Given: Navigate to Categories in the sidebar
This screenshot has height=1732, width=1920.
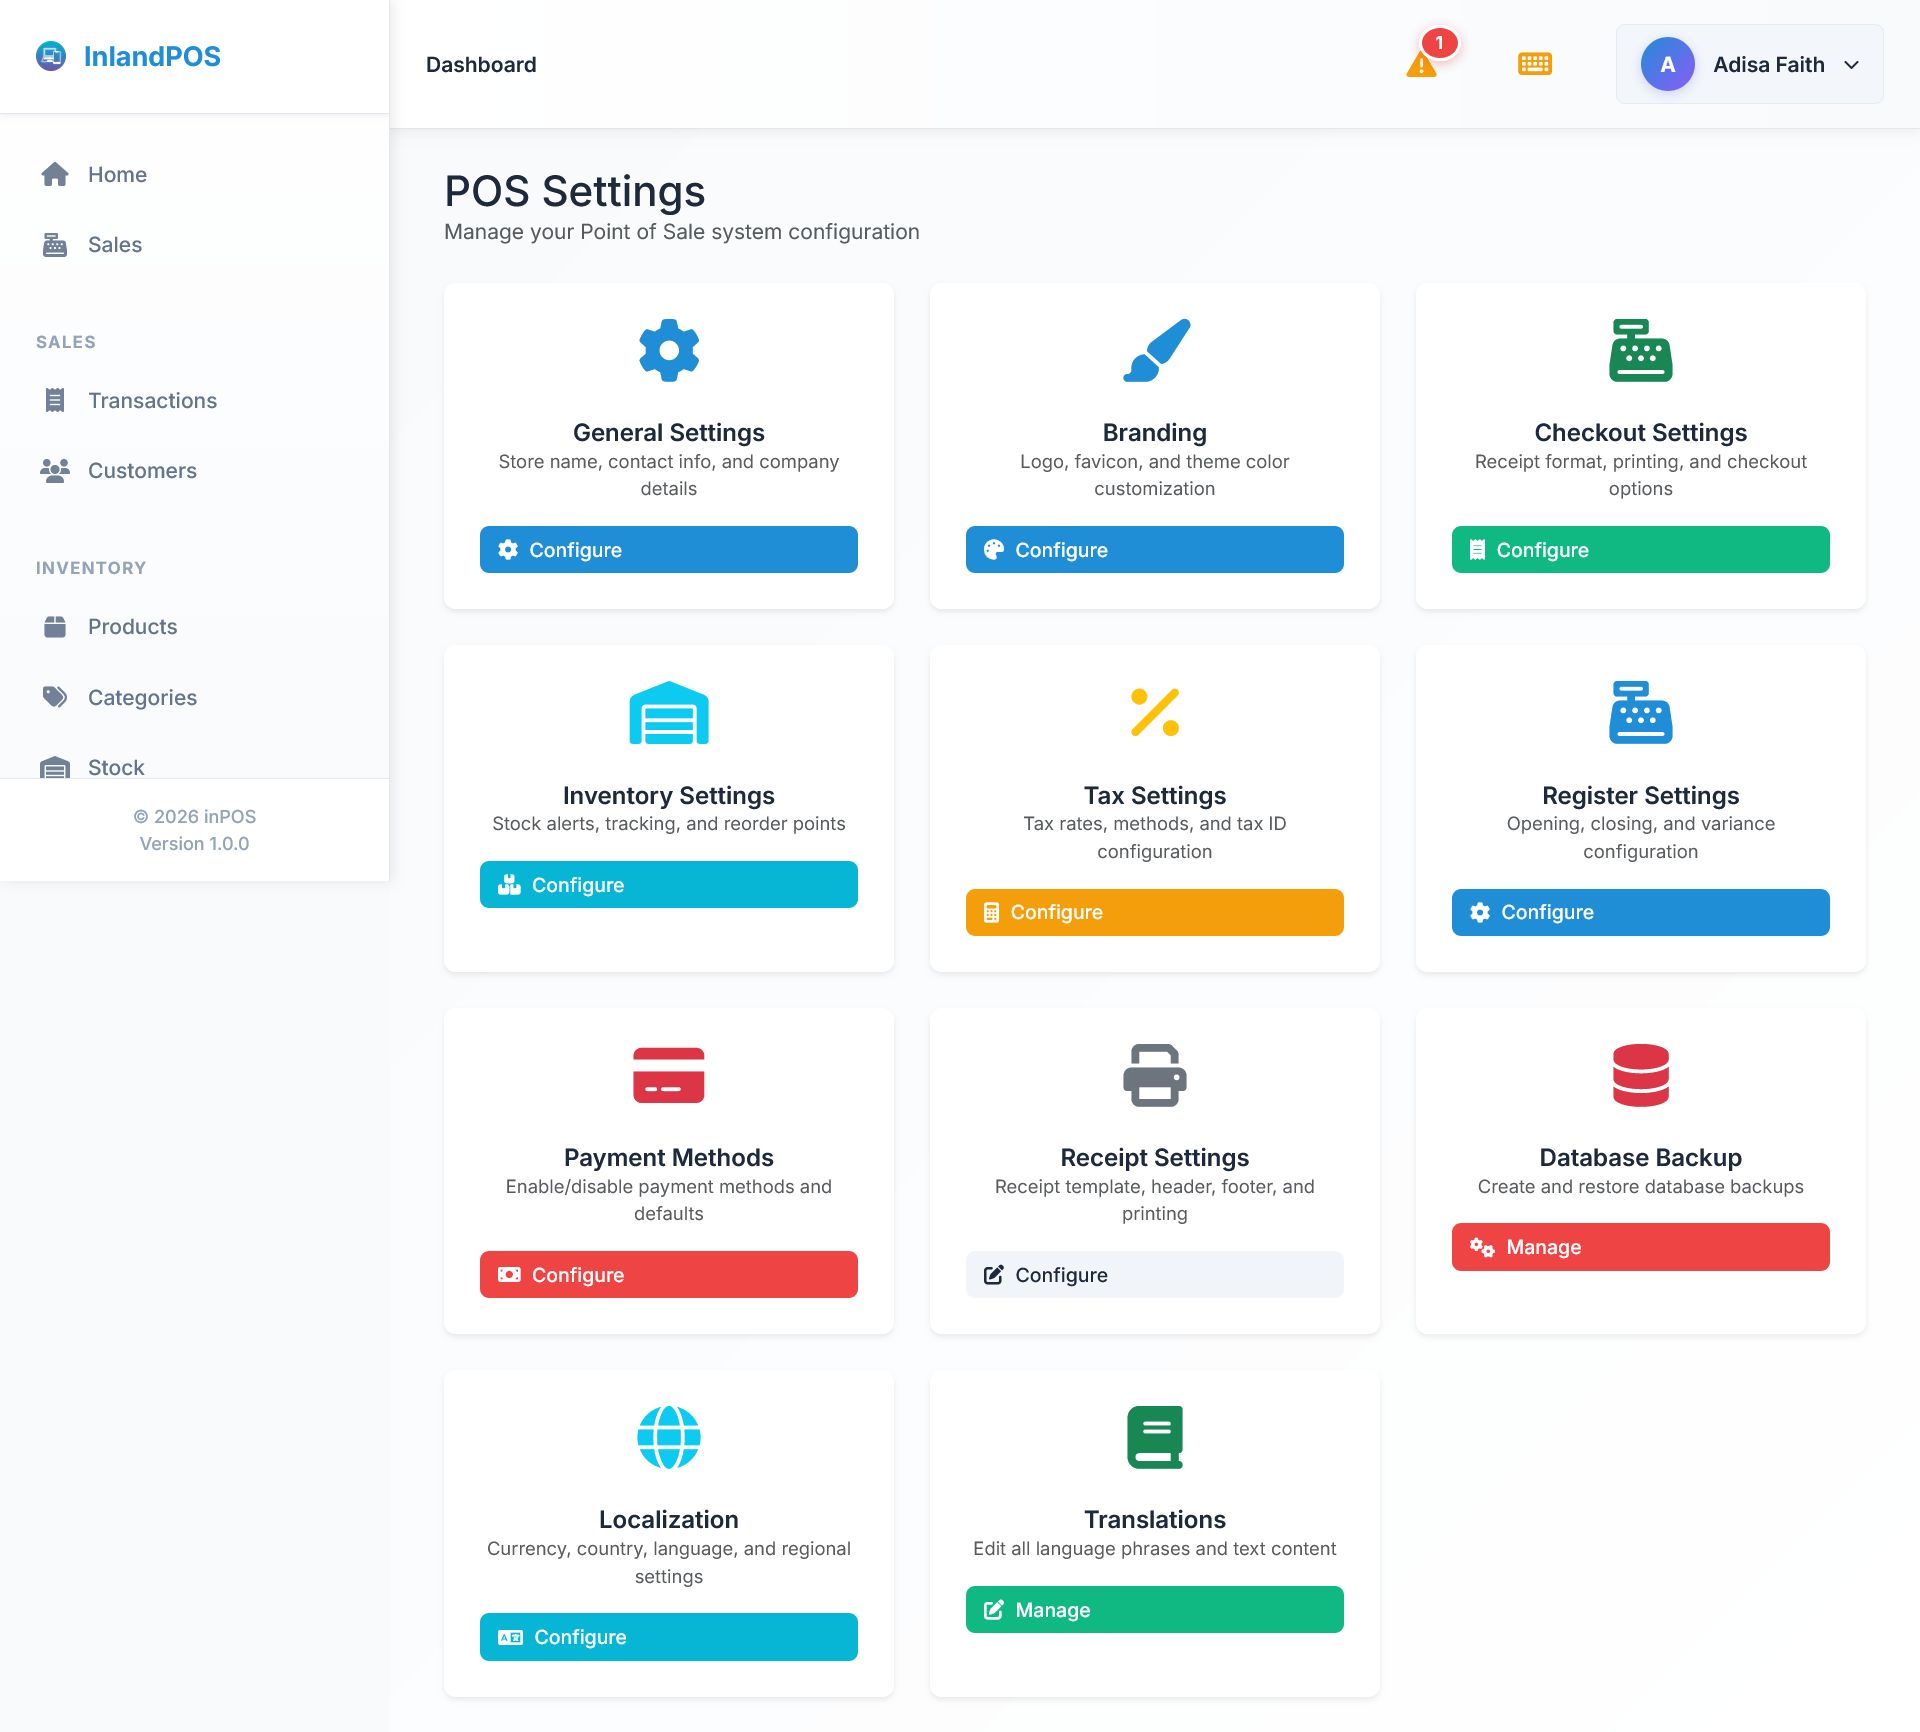Looking at the screenshot, I should [142, 697].
